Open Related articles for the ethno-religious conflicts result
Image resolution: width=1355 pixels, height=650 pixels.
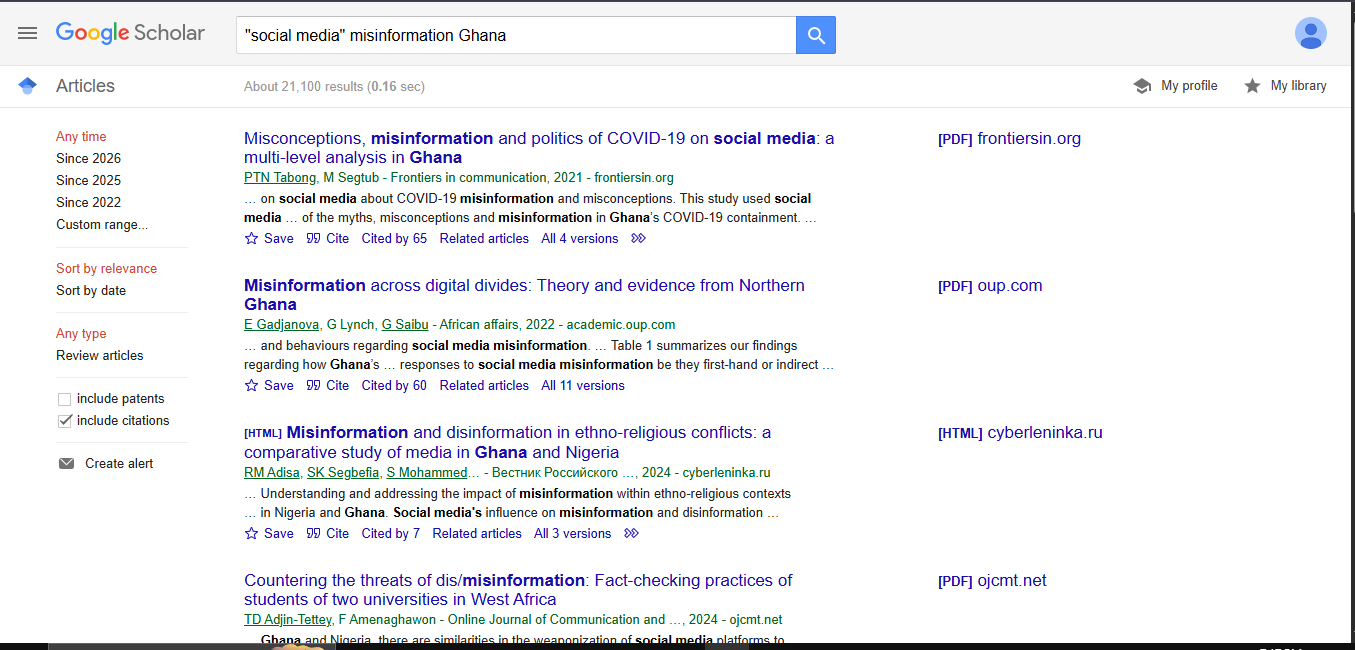click(477, 533)
